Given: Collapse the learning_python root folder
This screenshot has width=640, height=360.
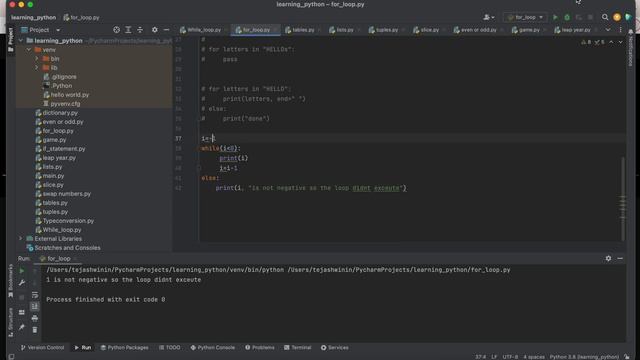Looking at the screenshot, I should coord(21,41).
